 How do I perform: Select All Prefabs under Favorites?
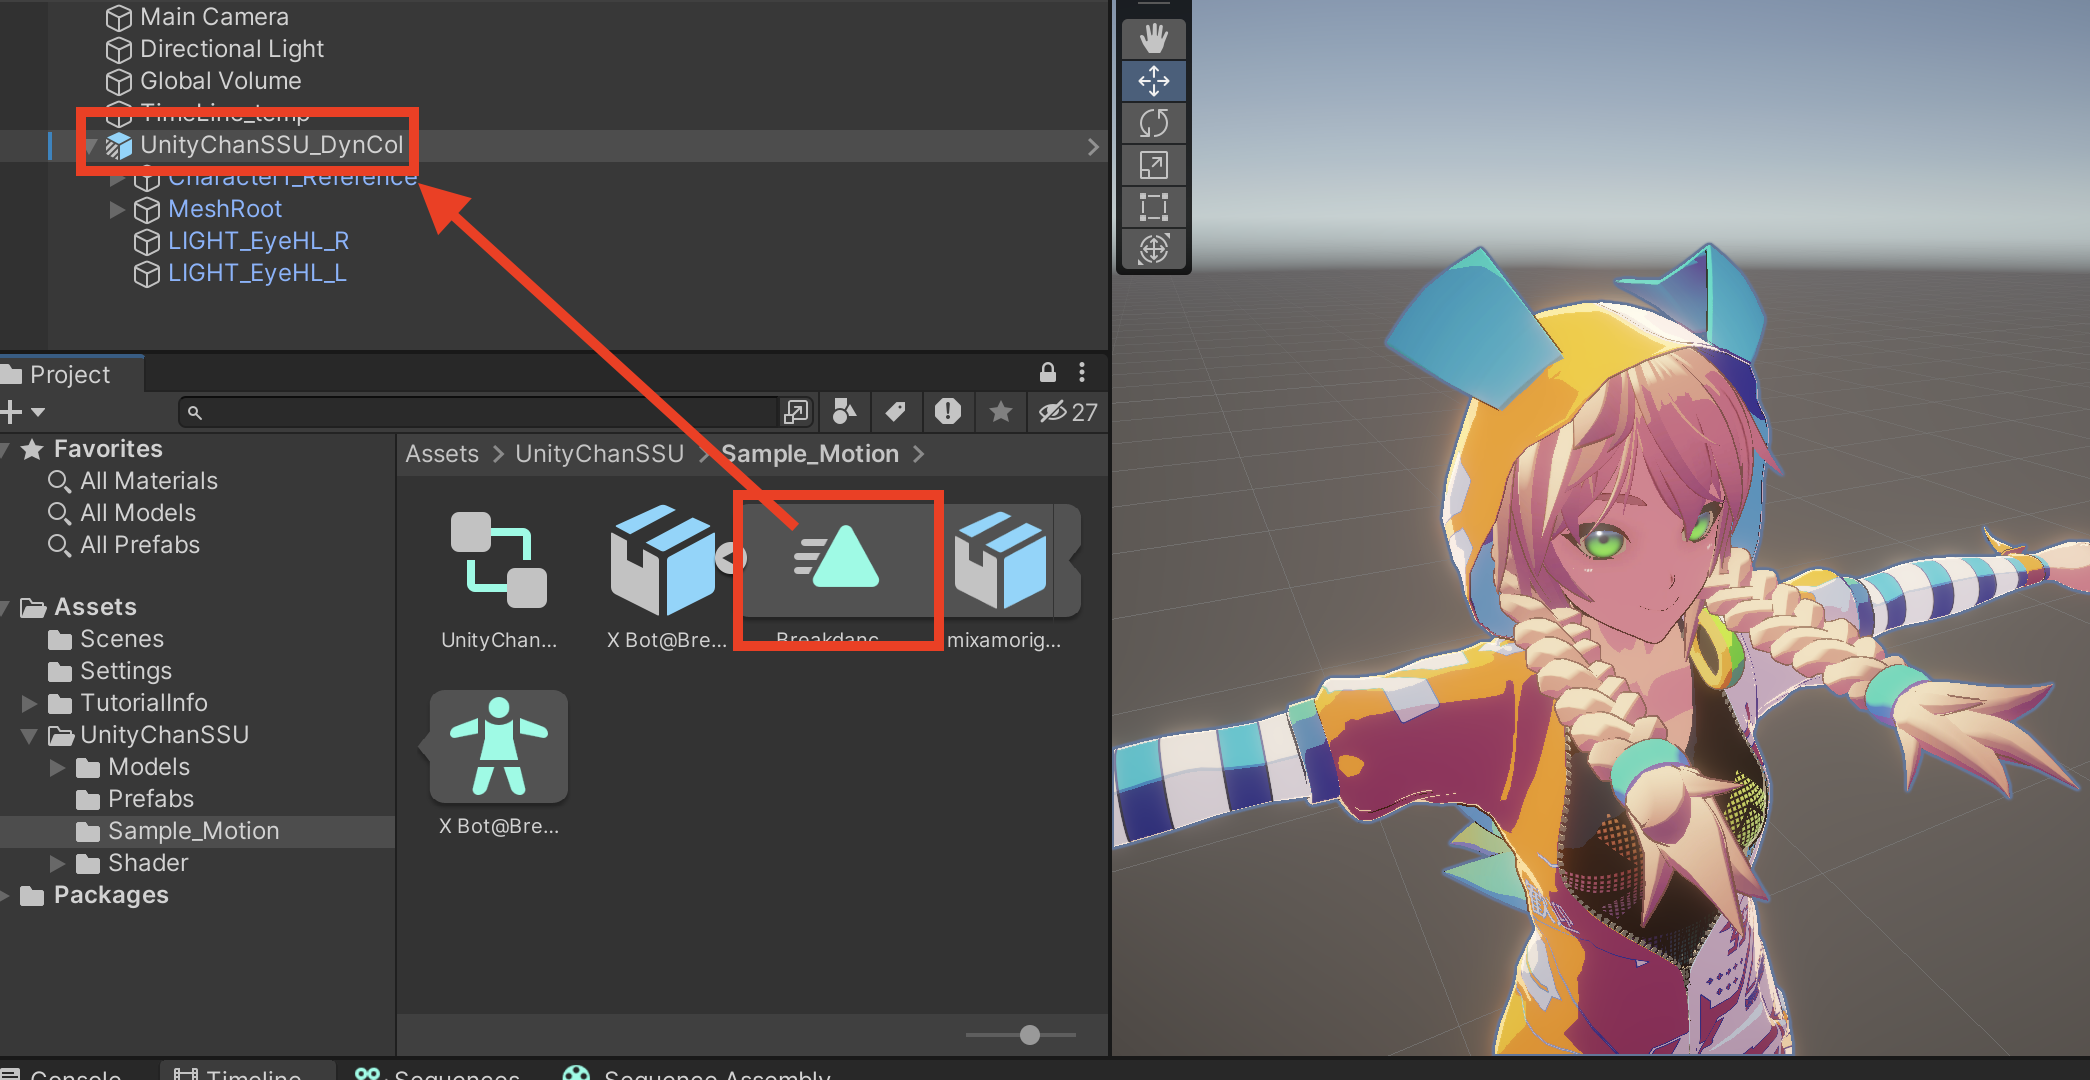139,545
